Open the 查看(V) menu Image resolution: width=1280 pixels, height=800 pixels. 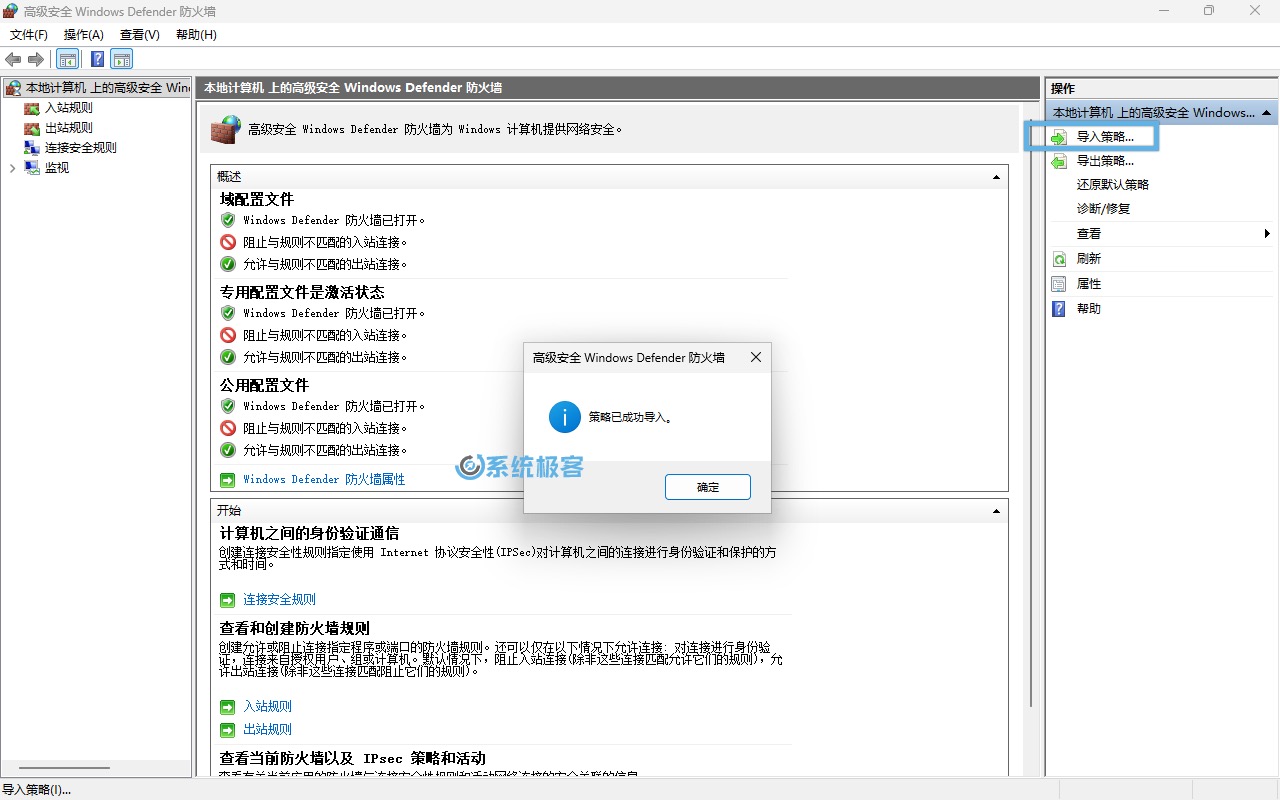coord(139,34)
